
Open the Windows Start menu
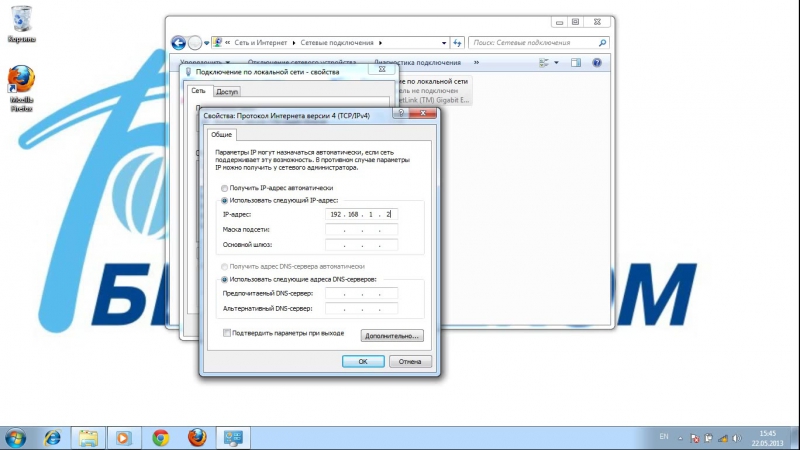15,438
